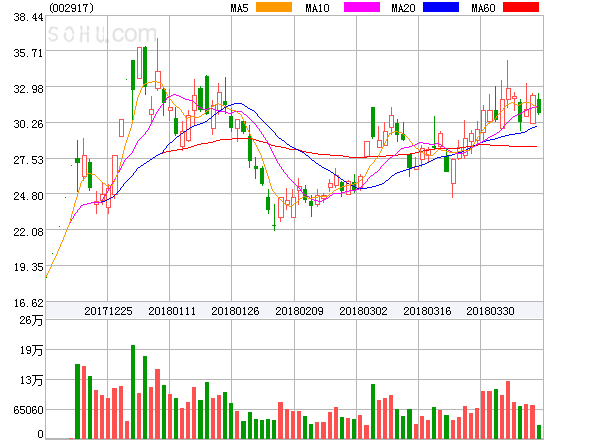Viewport: 600px width, 440px height.
Task: Click the magenta MA10 legend swatch
Action: click(362, 7)
